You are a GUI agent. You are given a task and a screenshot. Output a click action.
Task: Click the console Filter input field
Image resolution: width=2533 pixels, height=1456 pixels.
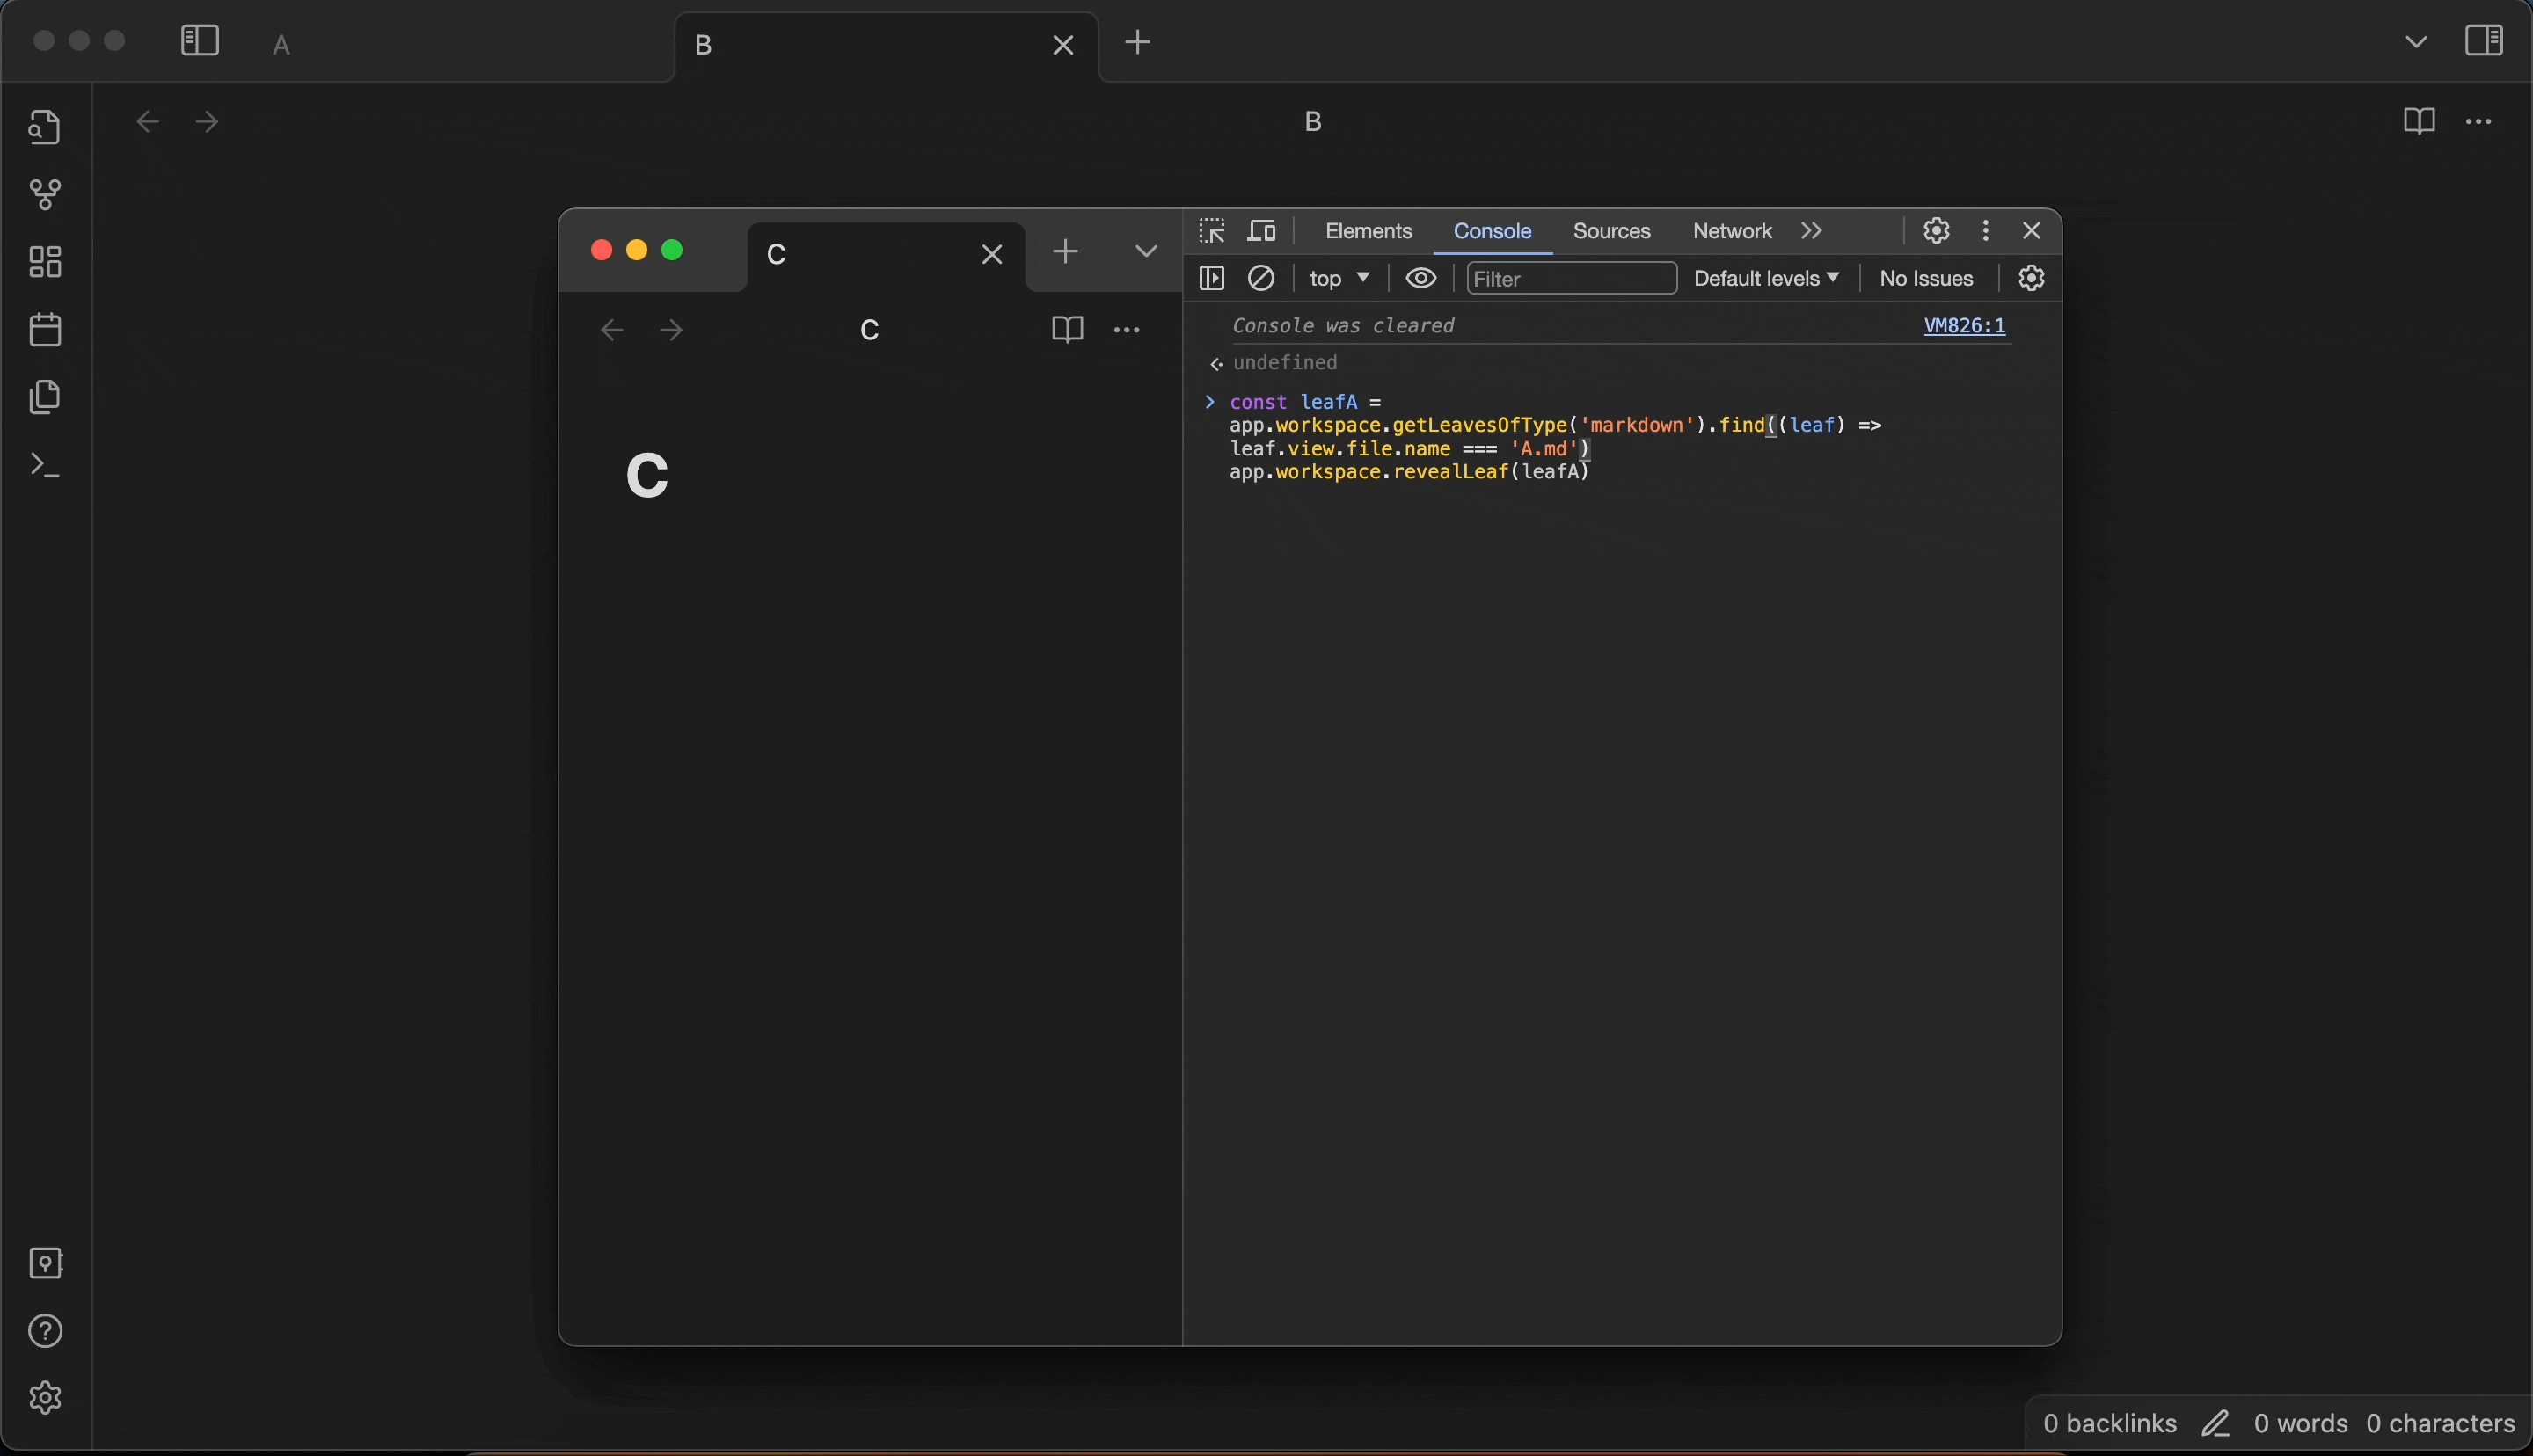pyautogui.click(x=1571, y=279)
